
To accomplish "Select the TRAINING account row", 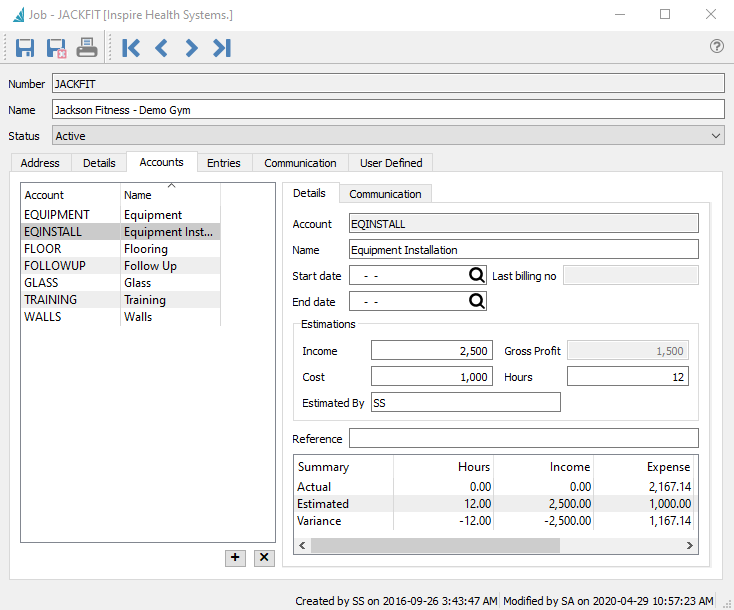I will pos(72,300).
